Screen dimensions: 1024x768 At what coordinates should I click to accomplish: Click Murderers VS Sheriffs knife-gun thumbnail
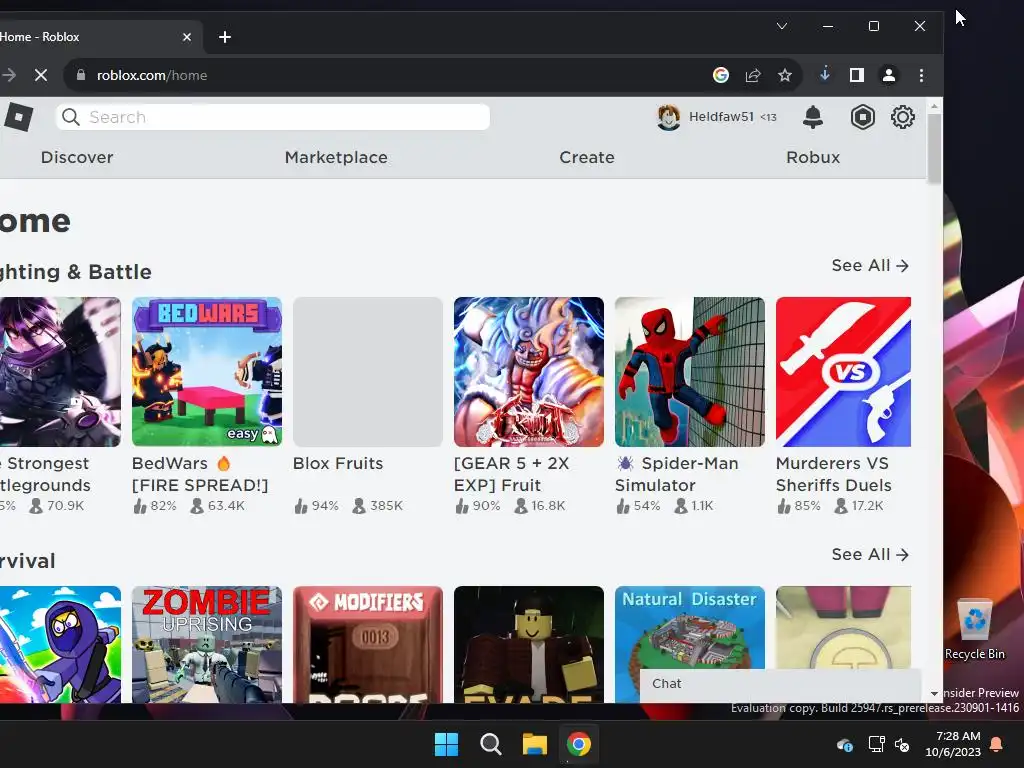(843, 372)
